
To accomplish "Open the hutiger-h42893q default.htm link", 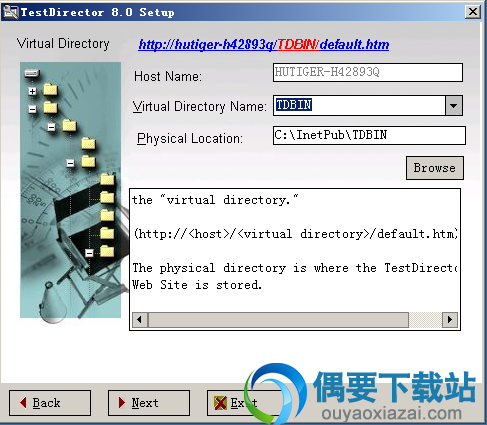I will click(264, 45).
